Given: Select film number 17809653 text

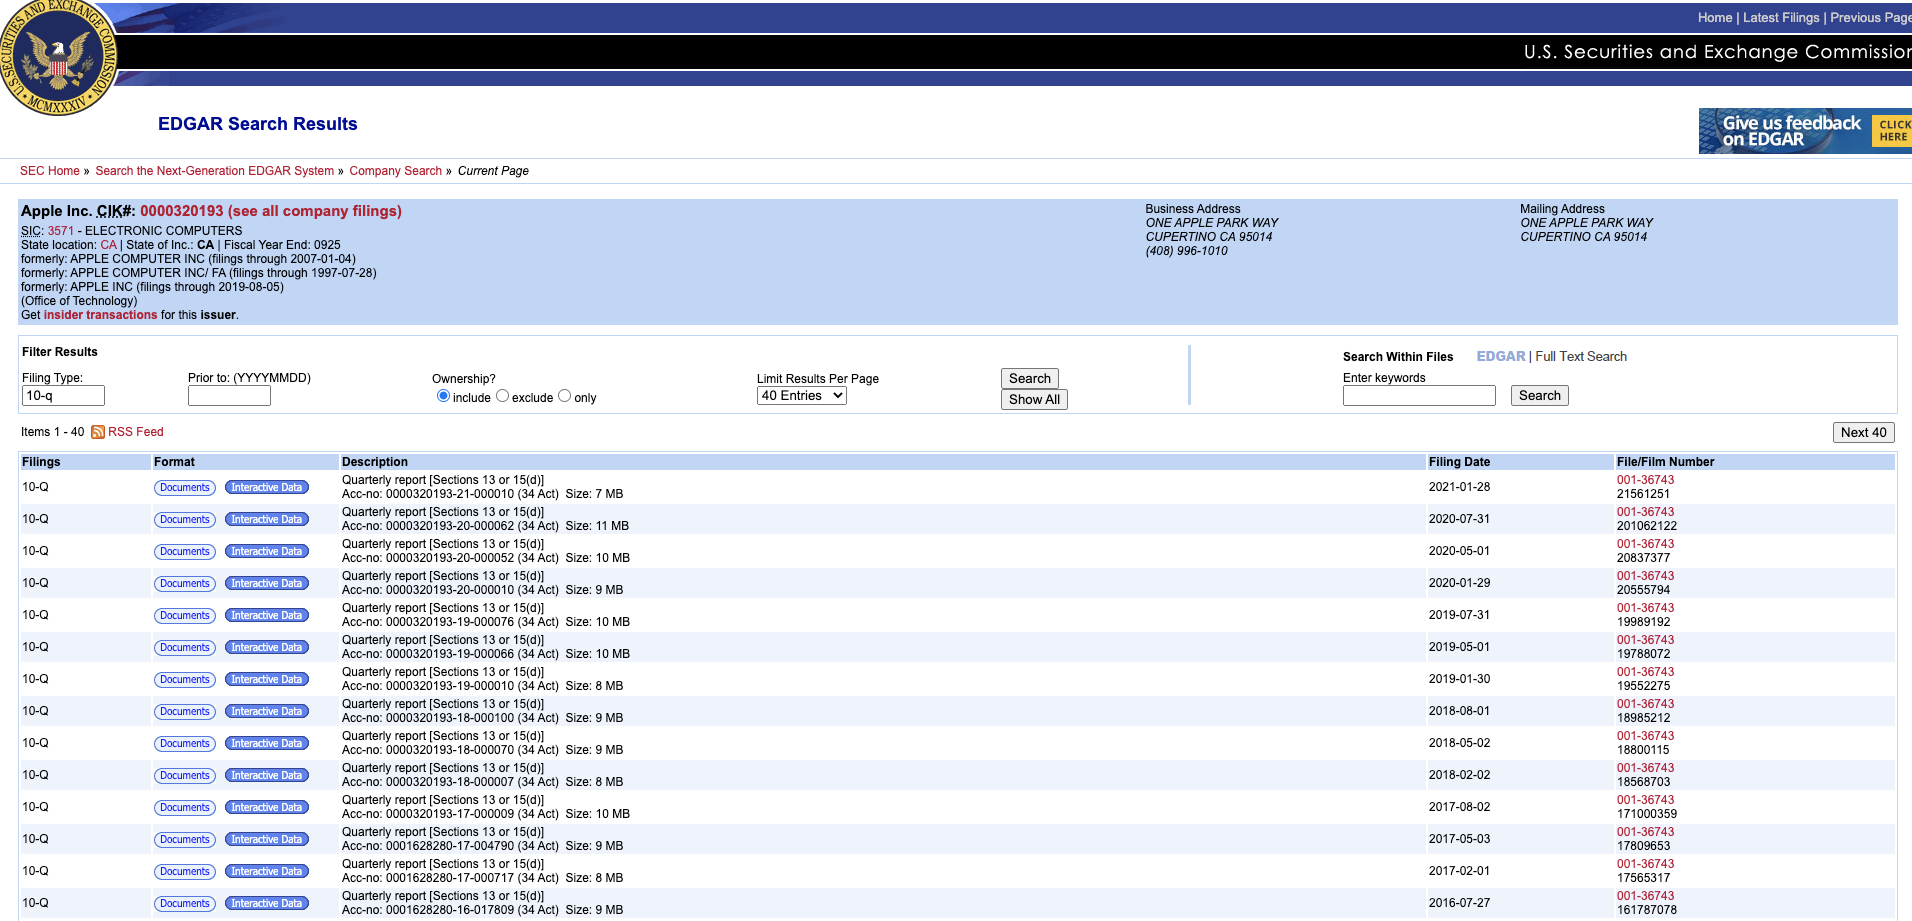Looking at the screenshot, I should tap(1643, 846).
